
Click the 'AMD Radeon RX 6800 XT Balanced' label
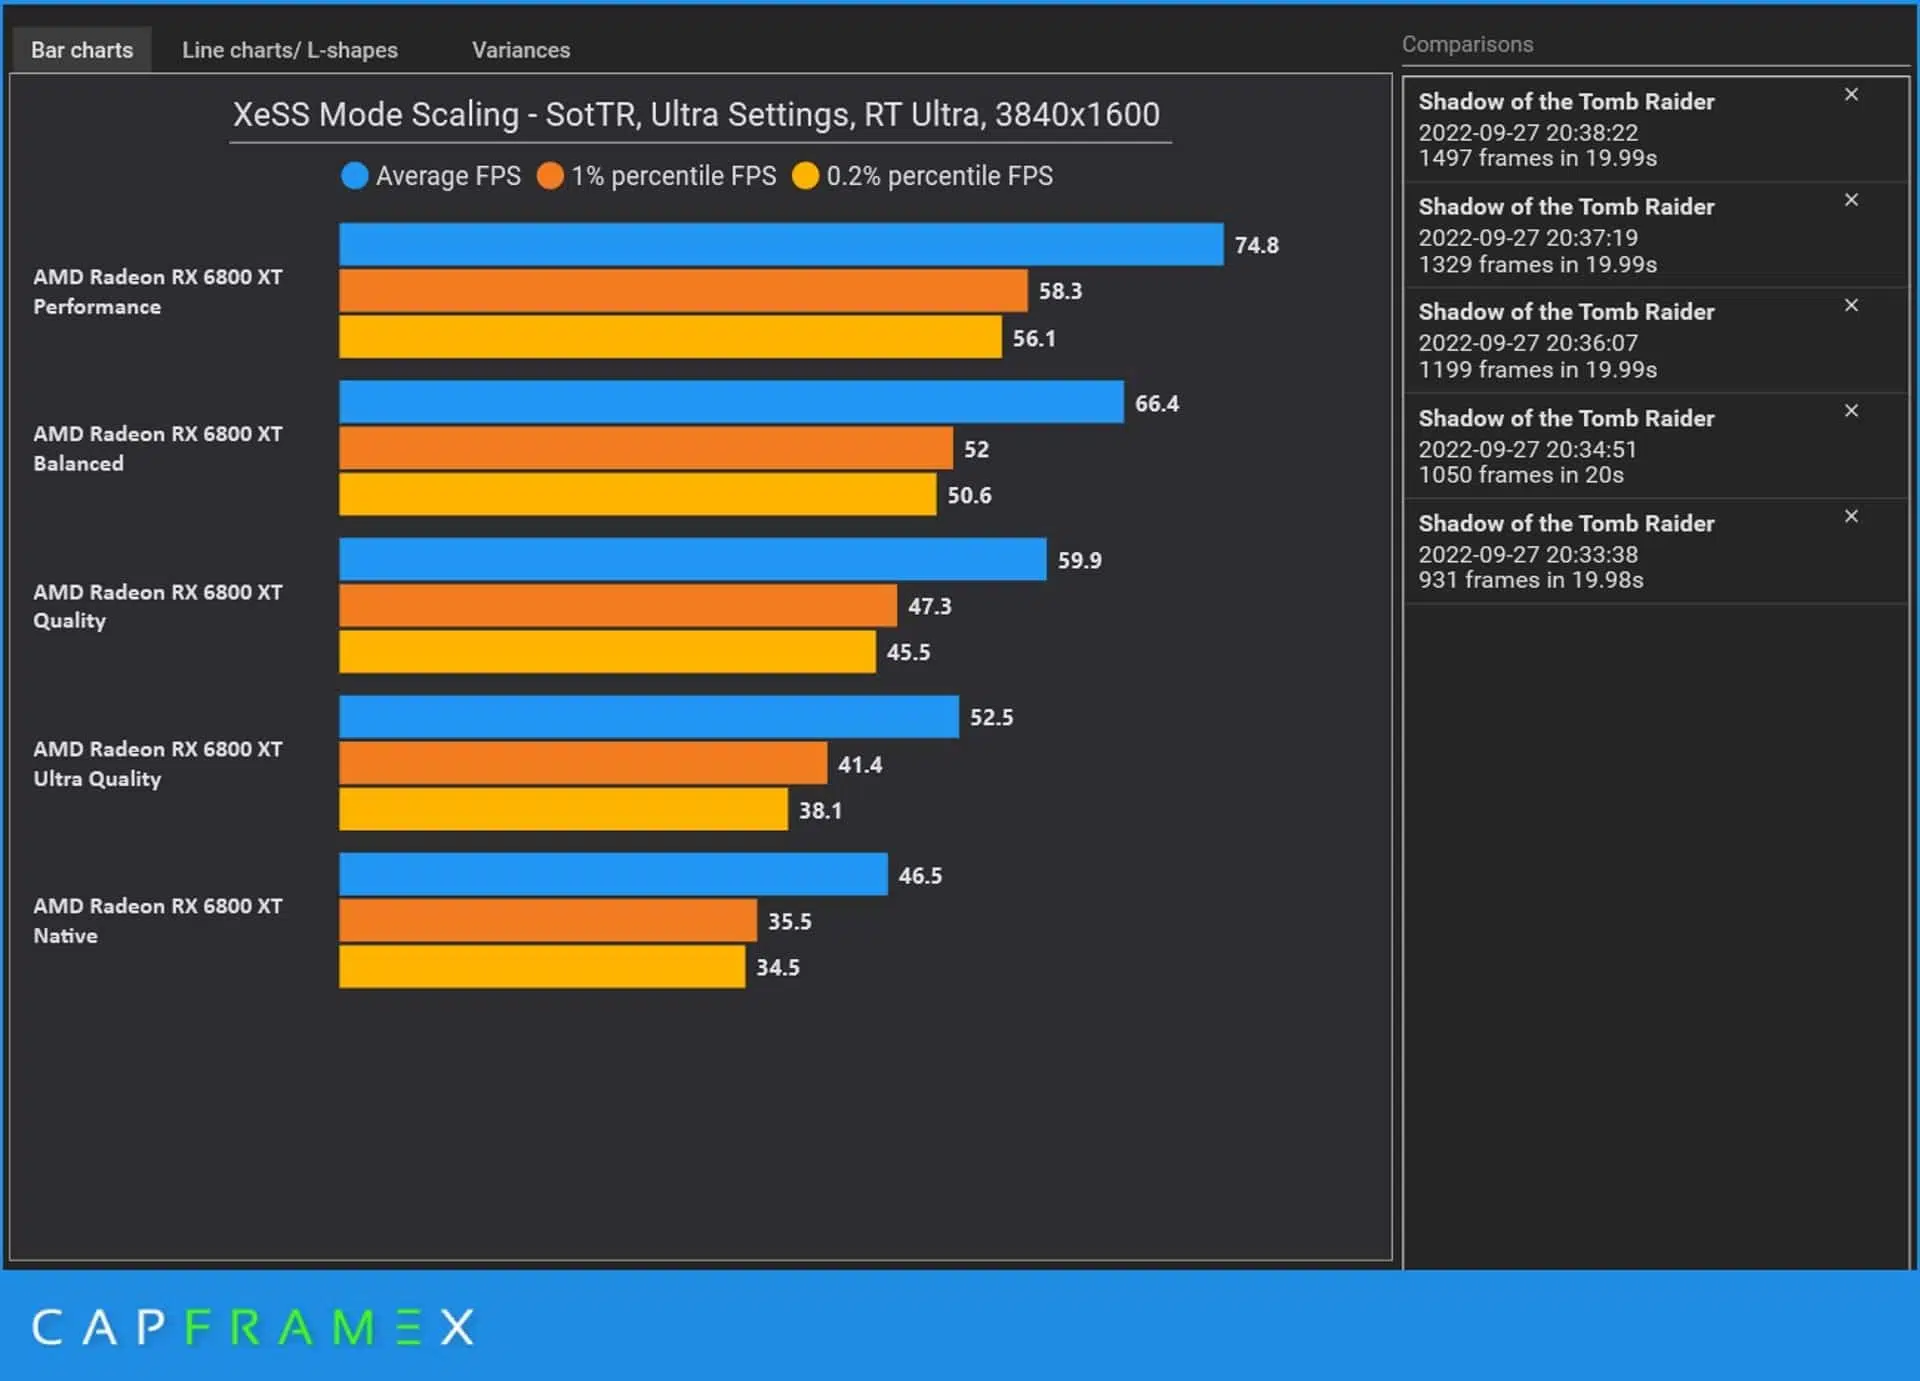(x=158, y=448)
